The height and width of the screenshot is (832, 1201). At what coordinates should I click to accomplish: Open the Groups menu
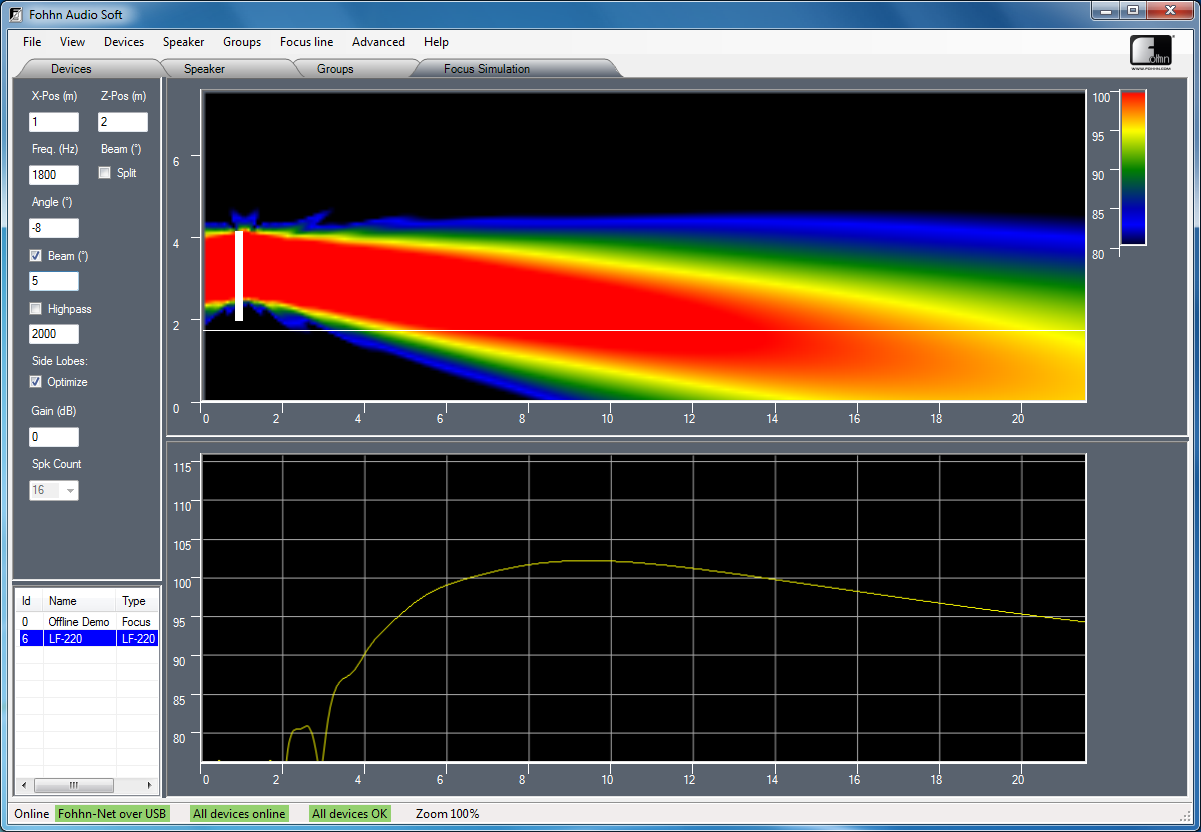pyautogui.click(x=242, y=42)
